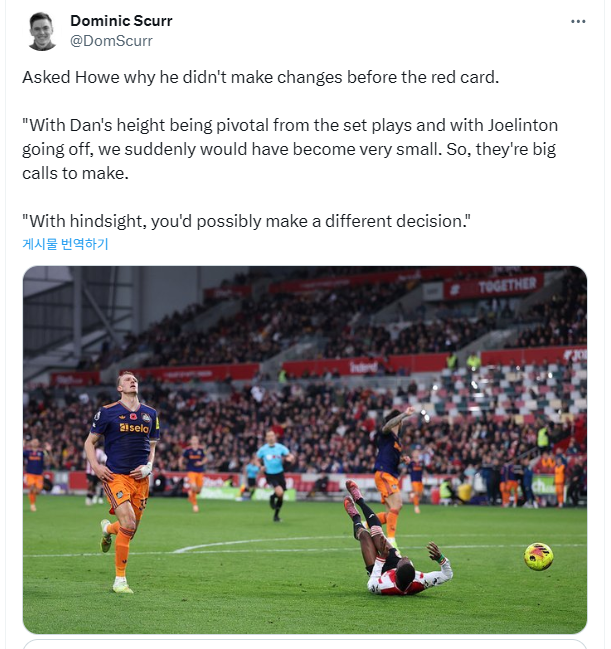Click the 'calls to make.' text line
611x649 pixels.
point(75,173)
